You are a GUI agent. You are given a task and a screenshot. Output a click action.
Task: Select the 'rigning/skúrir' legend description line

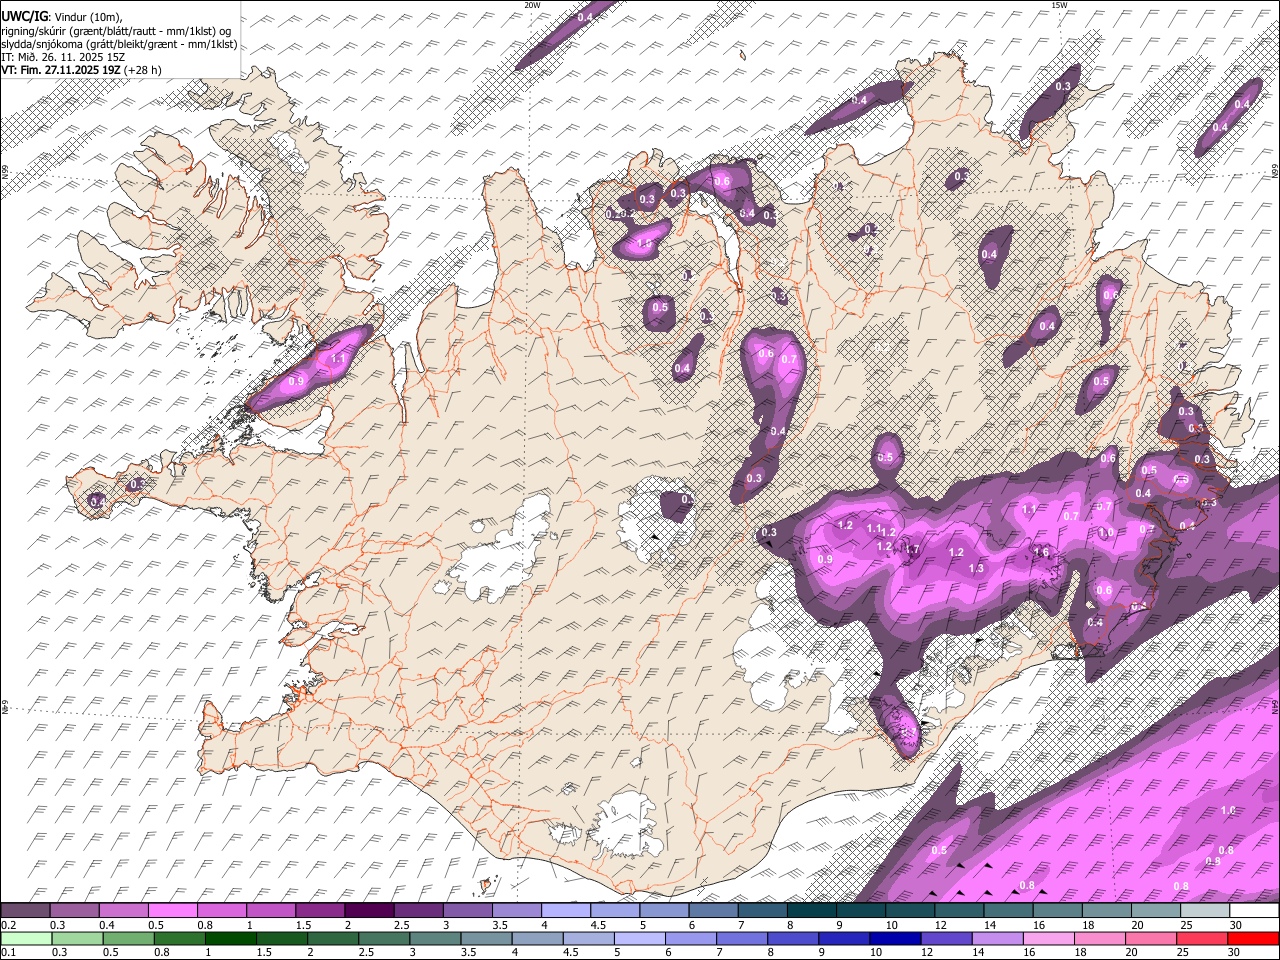pos(117,30)
